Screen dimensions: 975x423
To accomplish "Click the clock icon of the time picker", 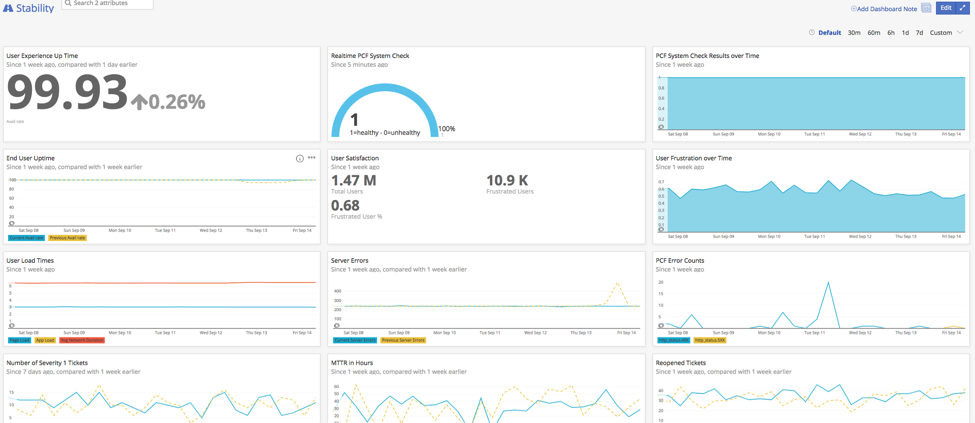I will tap(811, 33).
